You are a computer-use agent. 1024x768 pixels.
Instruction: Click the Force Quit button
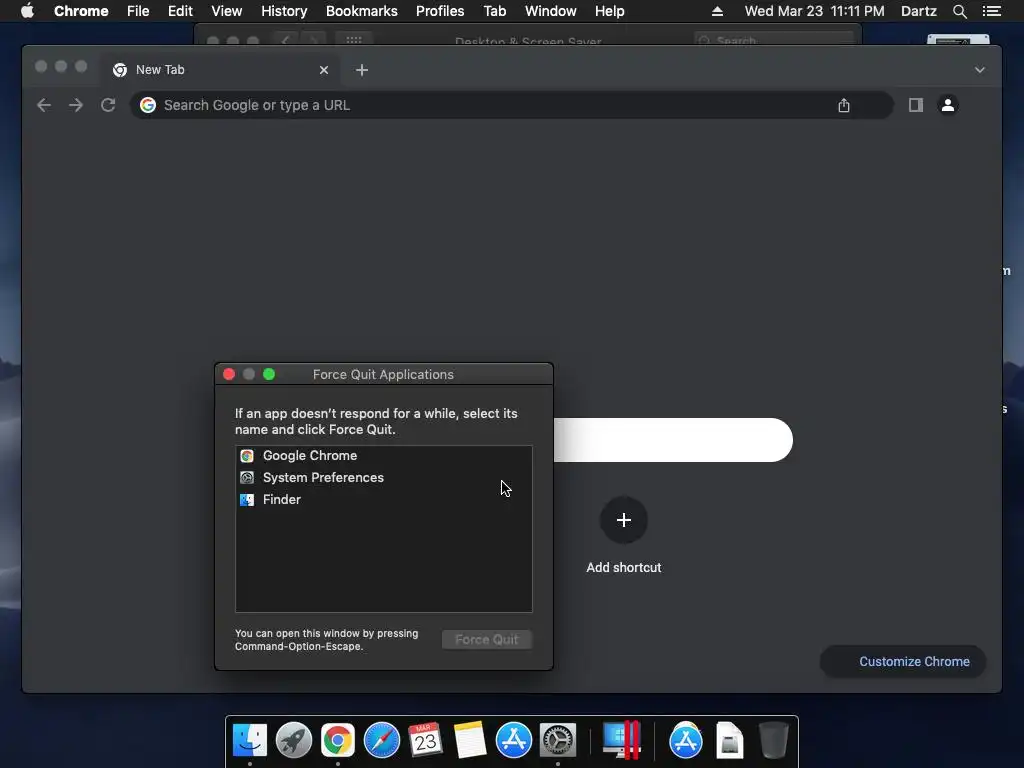(x=487, y=639)
